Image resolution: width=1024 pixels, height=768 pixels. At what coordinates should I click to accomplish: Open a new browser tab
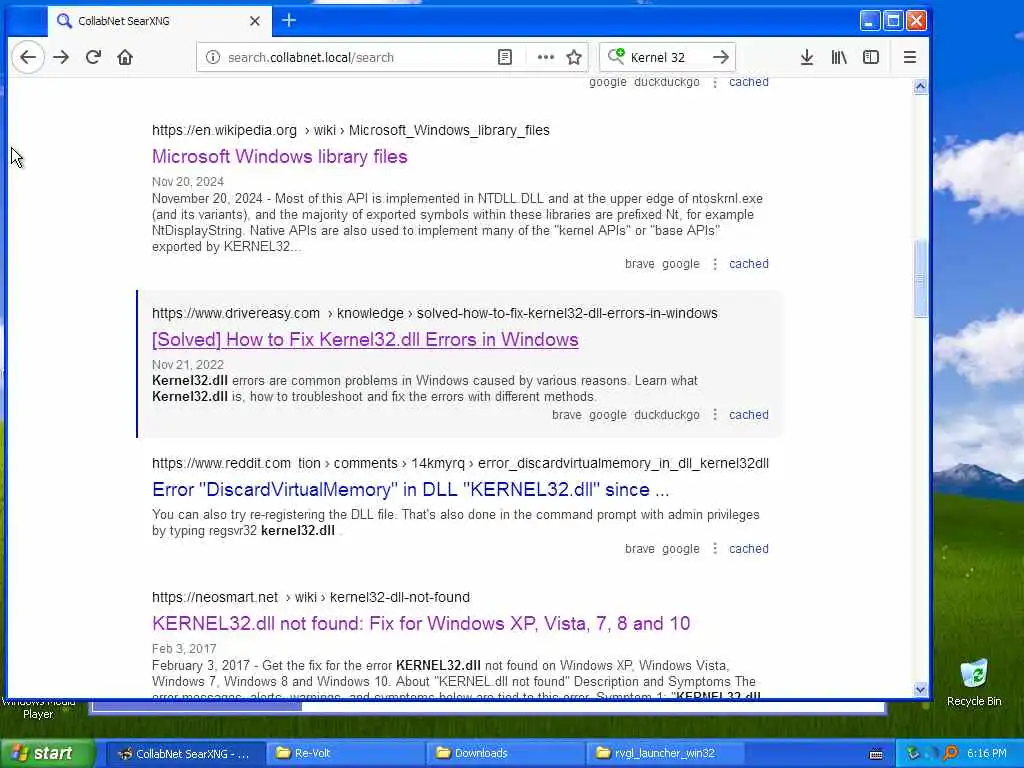[x=289, y=21]
